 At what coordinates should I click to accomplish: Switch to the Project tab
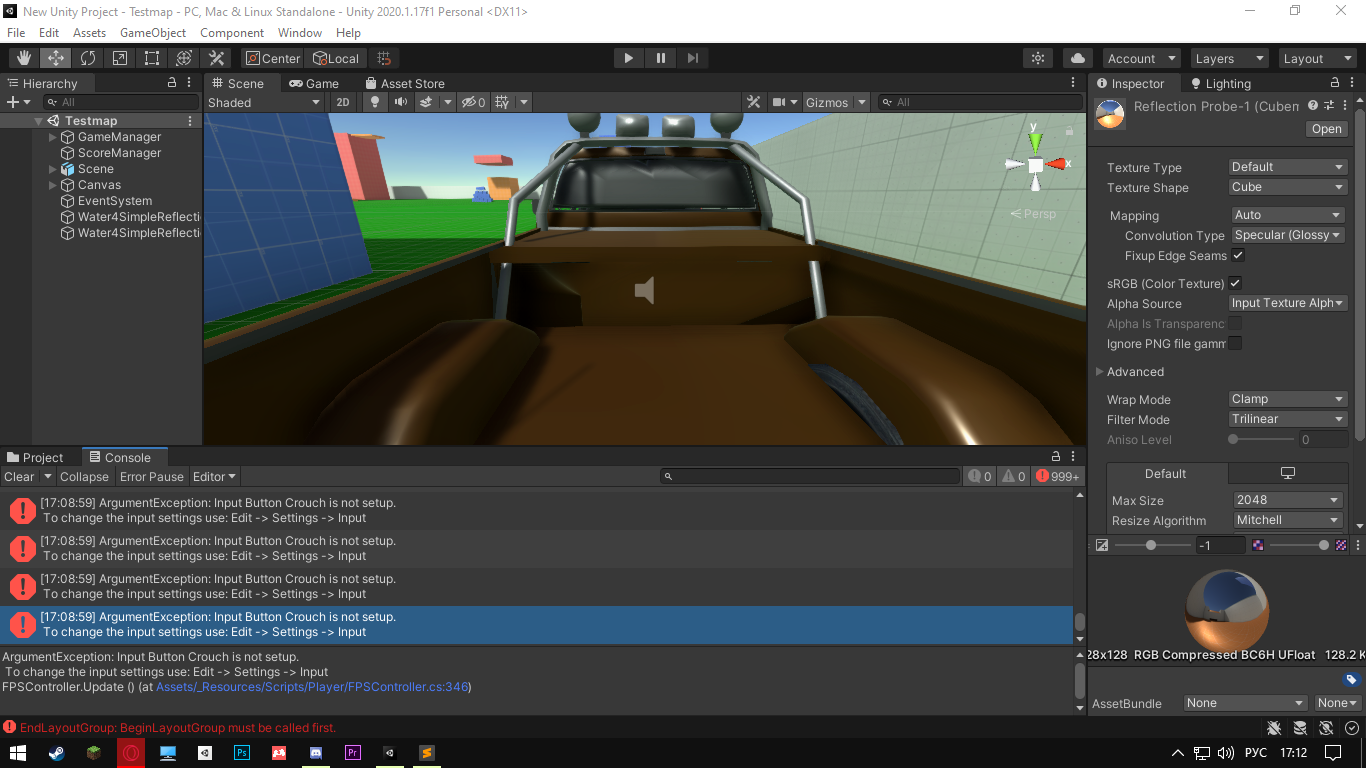35,457
